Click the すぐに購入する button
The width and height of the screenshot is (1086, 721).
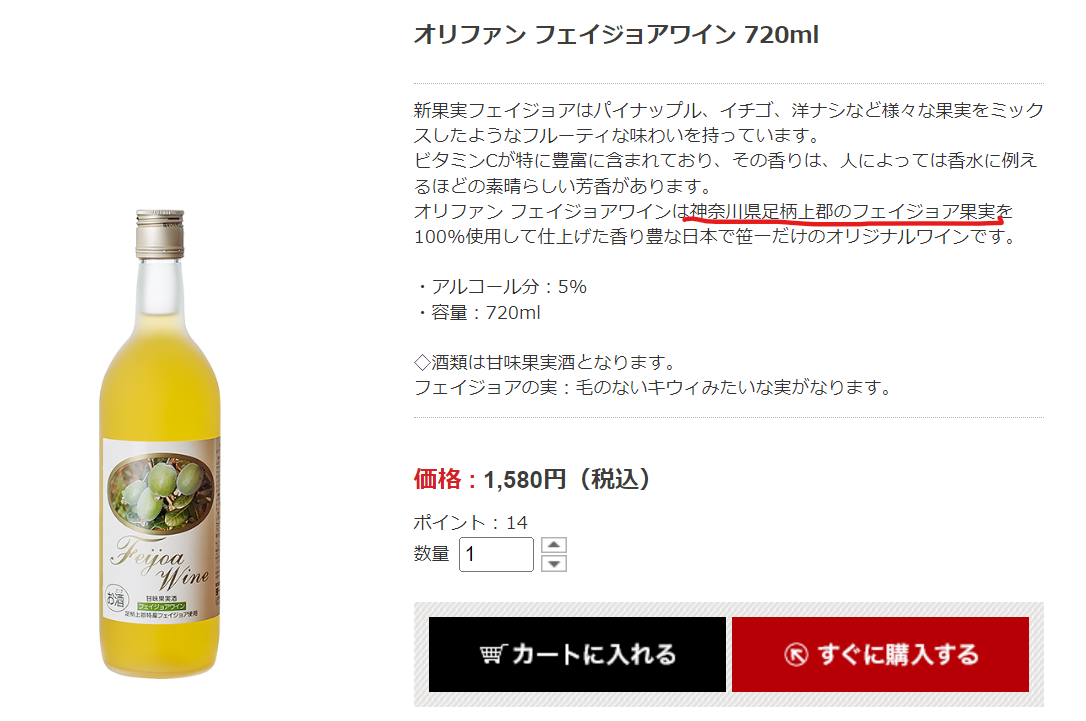pos(880,654)
